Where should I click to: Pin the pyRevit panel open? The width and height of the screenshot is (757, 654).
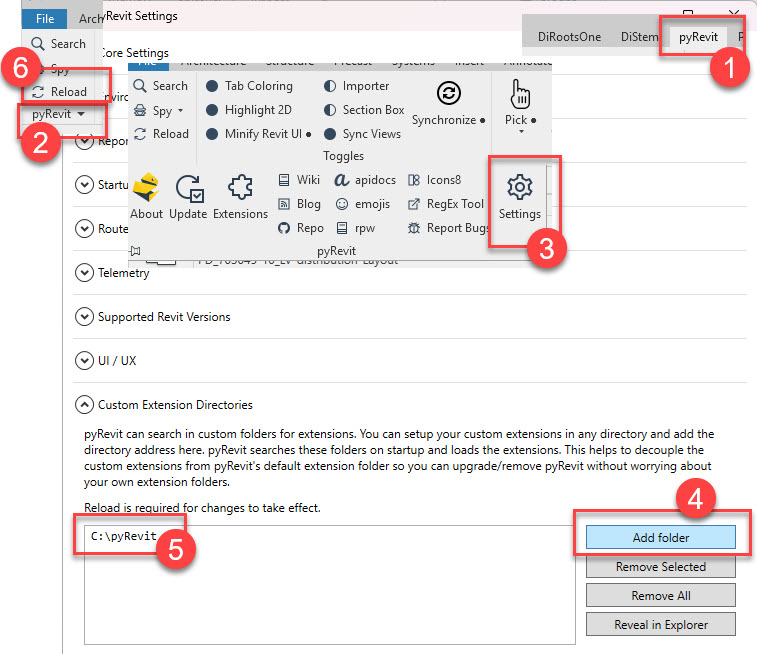(135, 251)
